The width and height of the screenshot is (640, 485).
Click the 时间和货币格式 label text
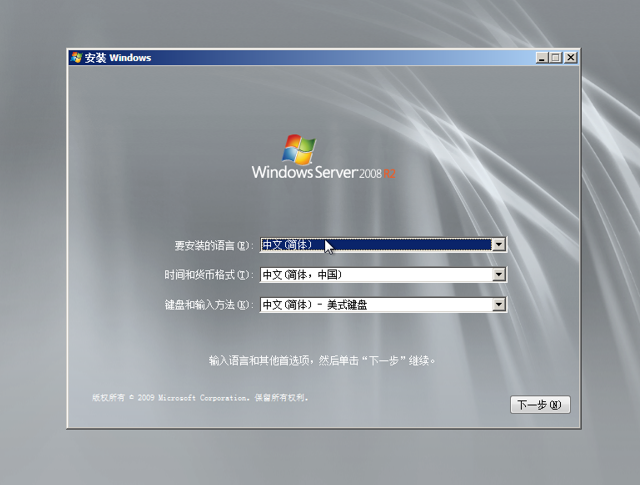coord(209,275)
